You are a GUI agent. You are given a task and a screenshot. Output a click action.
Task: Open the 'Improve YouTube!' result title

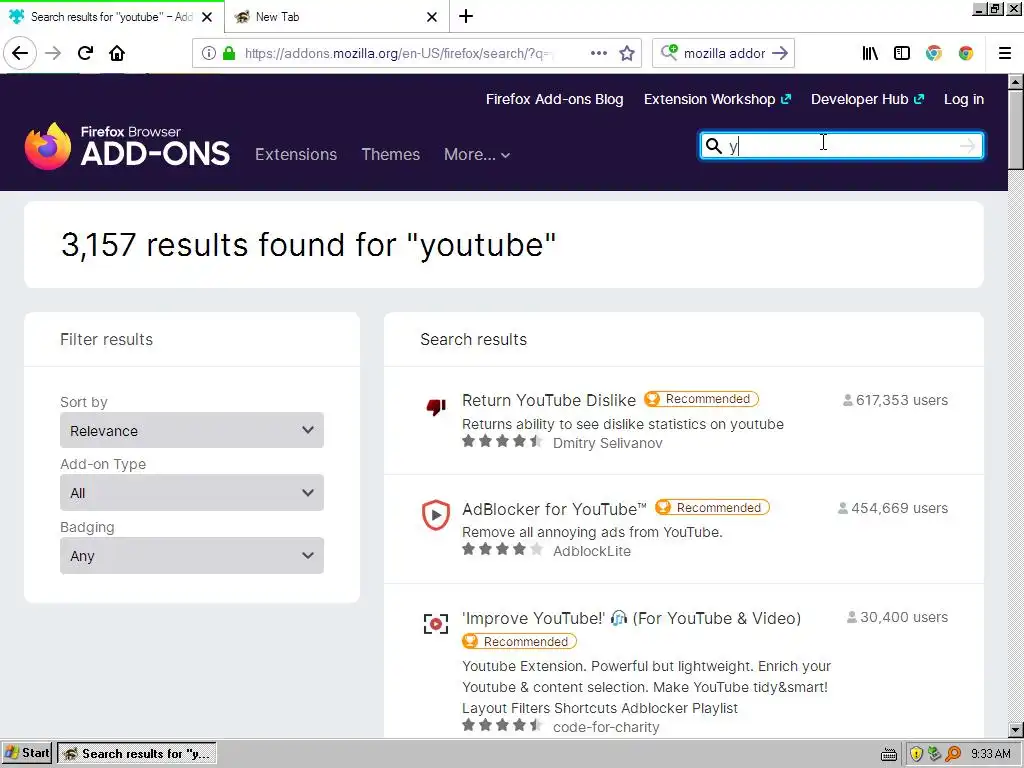tap(632, 618)
